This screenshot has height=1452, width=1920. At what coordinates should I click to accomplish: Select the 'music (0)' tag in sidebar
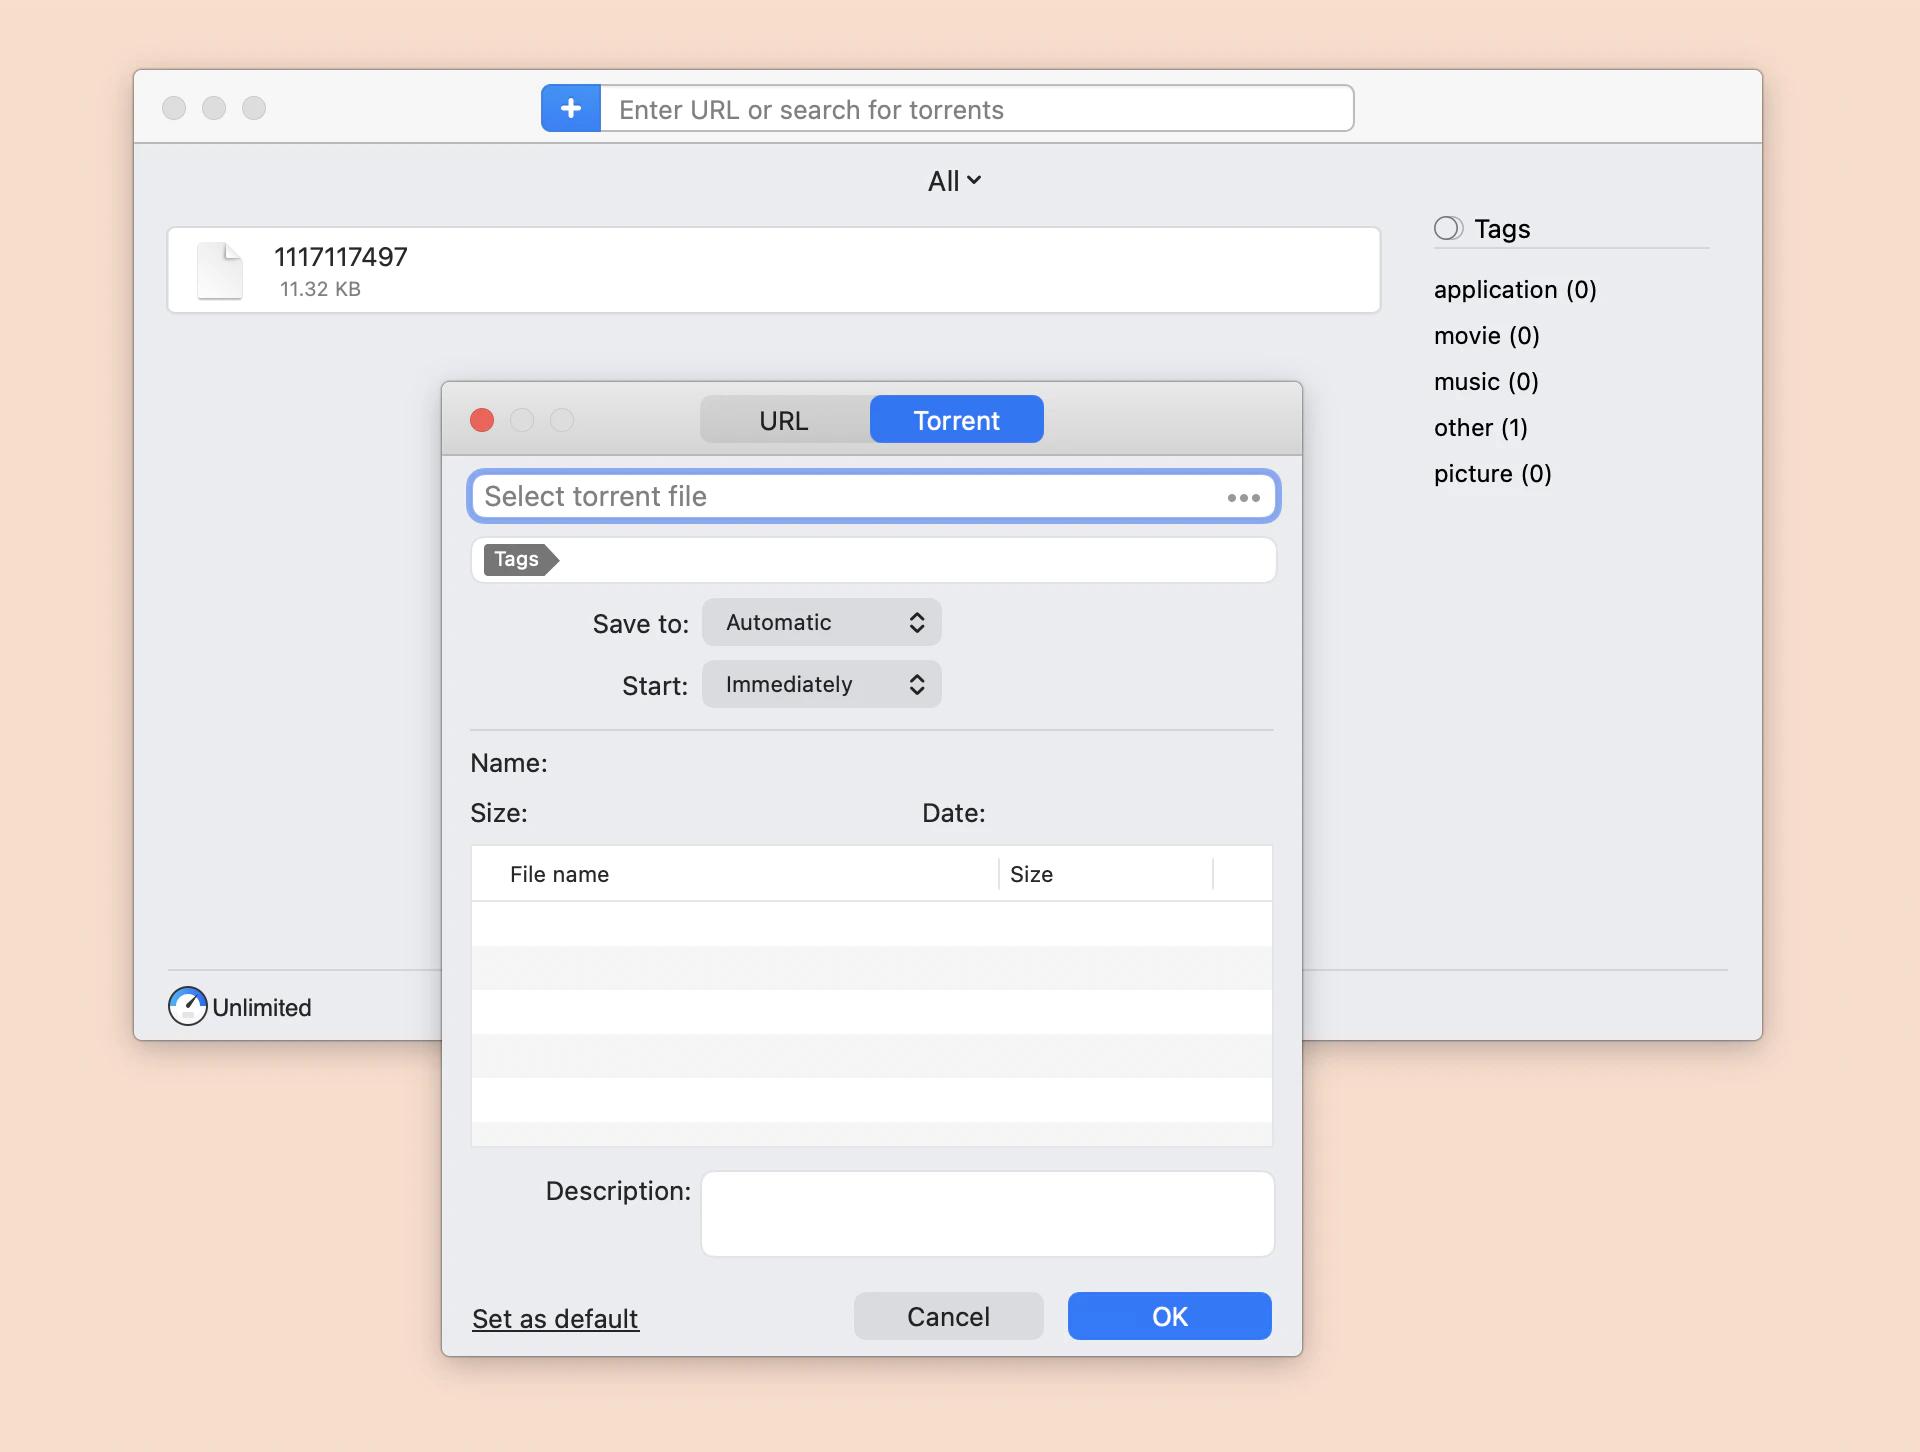click(1485, 381)
